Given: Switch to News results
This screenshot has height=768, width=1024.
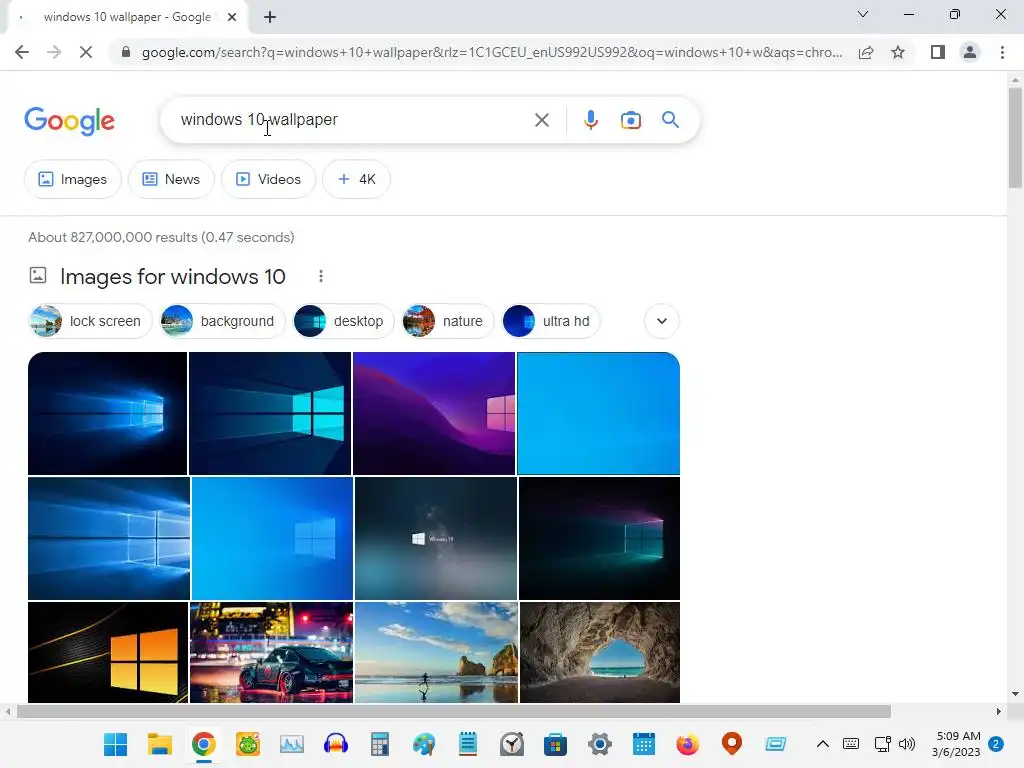Looking at the screenshot, I should [x=171, y=179].
